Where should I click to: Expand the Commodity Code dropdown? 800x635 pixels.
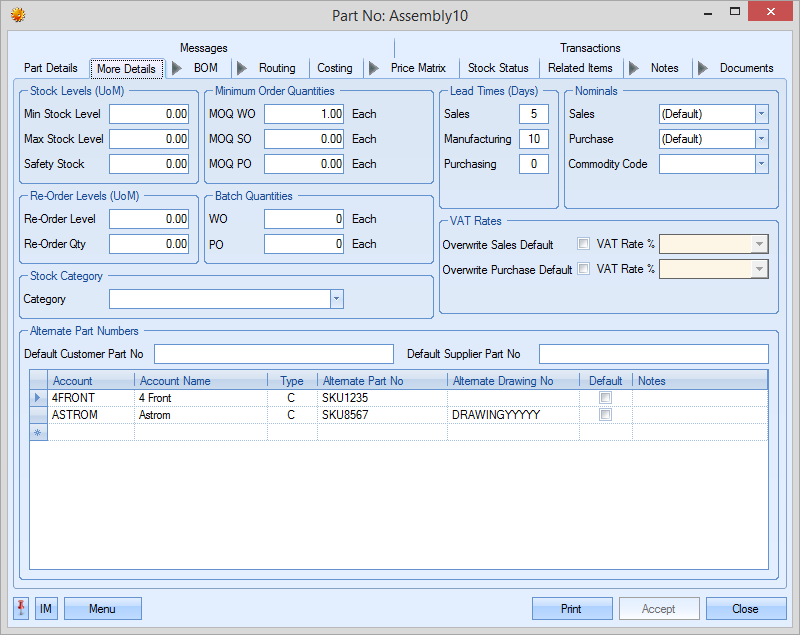tap(761, 164)
